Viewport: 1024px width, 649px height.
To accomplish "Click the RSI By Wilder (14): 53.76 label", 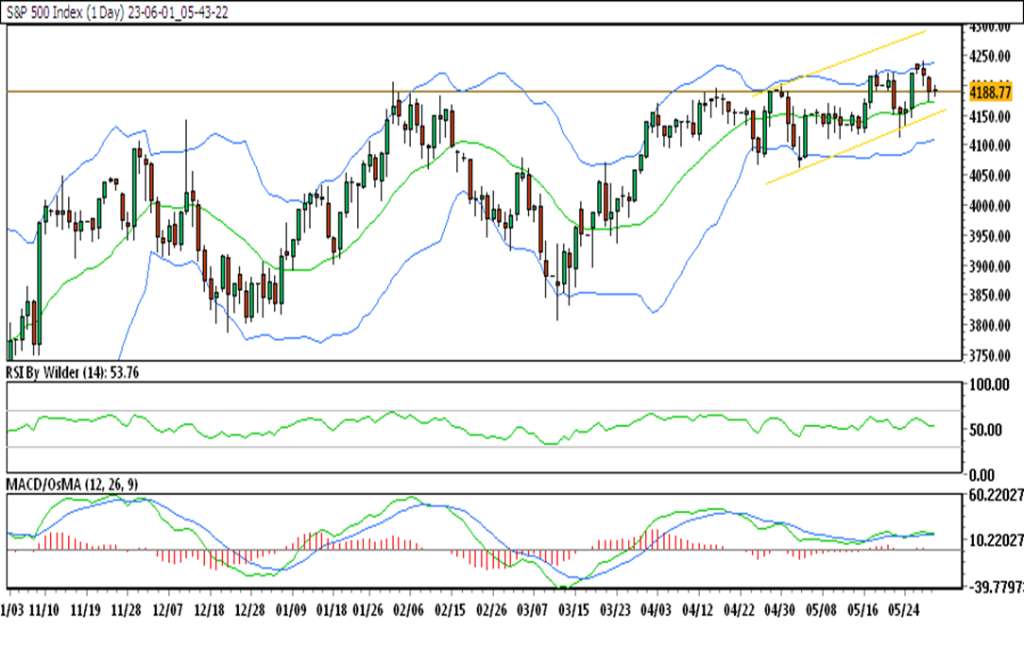I will coord(72,373).
